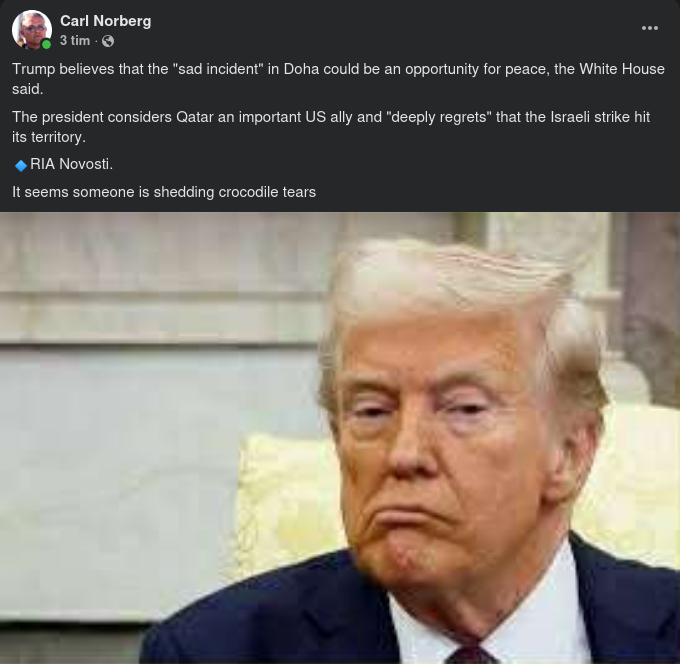Click the phrase "White House" in the post
Screen dimensions: 680x664
pyautogui.click(x=622, y=69)
